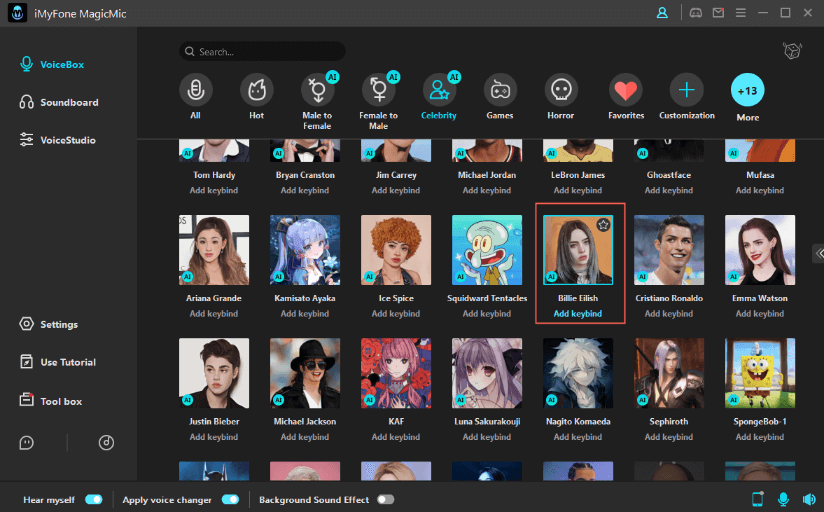The height and width of the screenshot is (512, 824).
Task: Add keybind for Emma Watson
Action: [x=760, y=313]
